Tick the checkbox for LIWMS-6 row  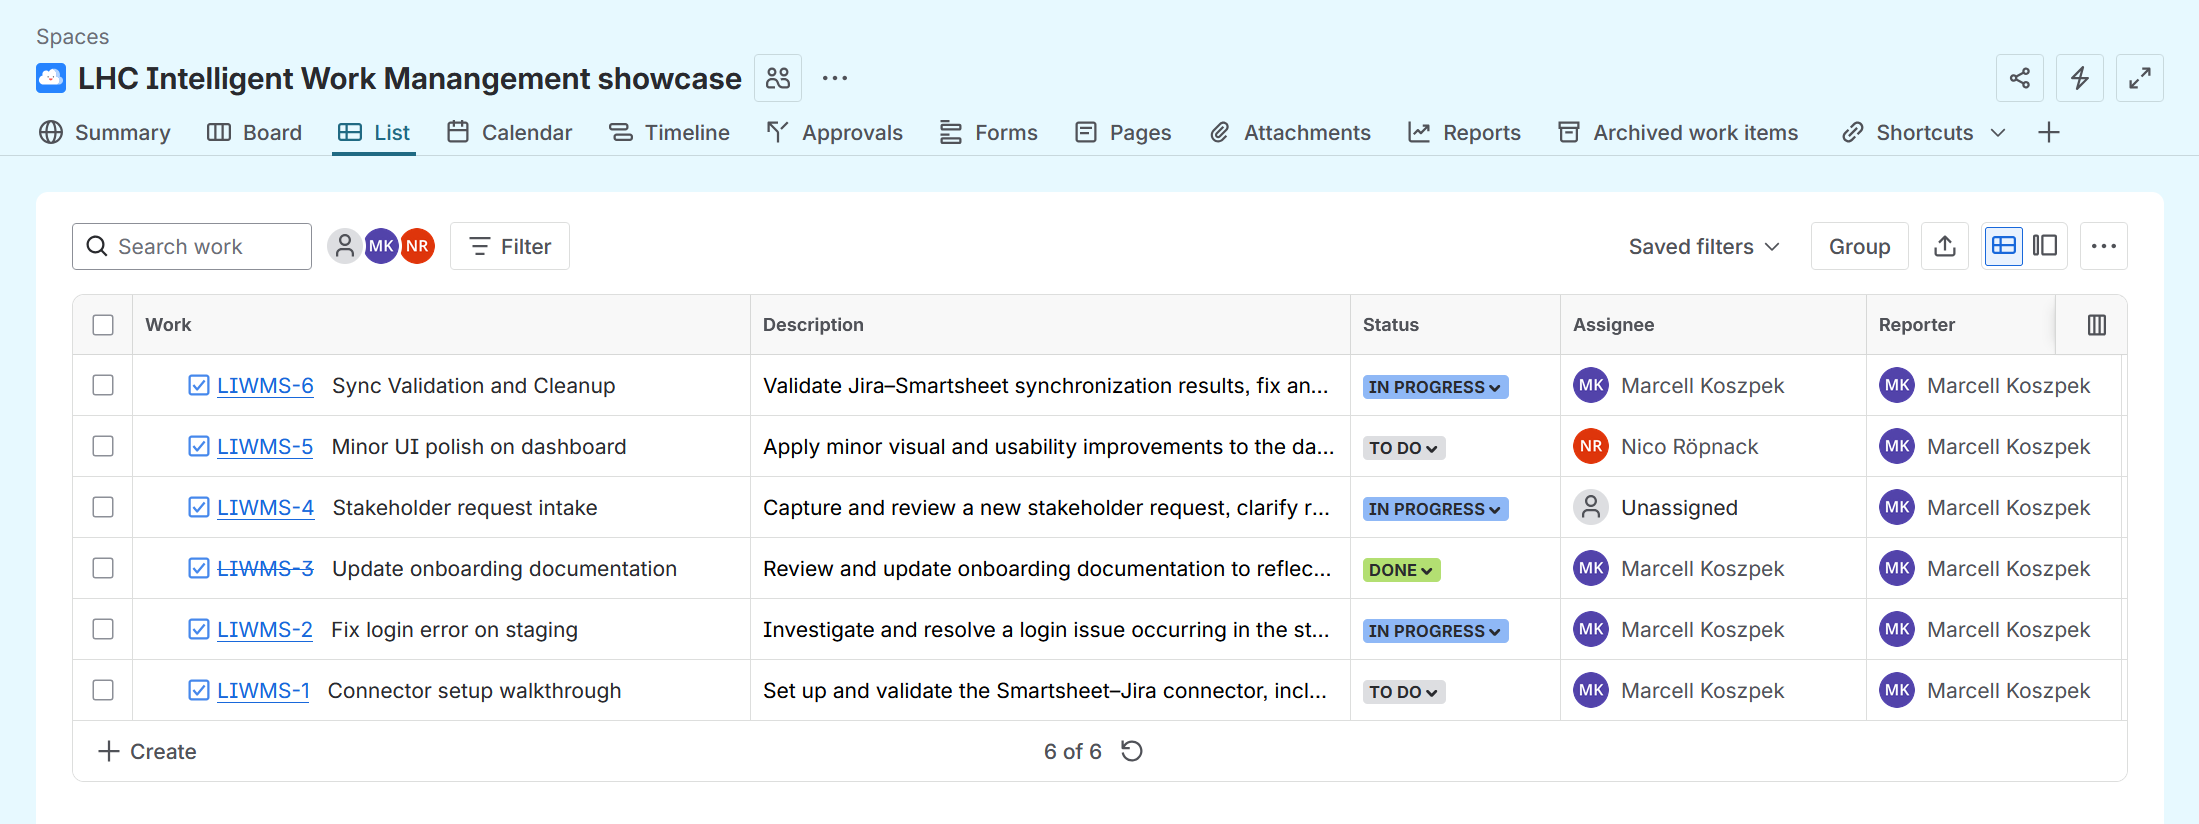tap(103, 386)
